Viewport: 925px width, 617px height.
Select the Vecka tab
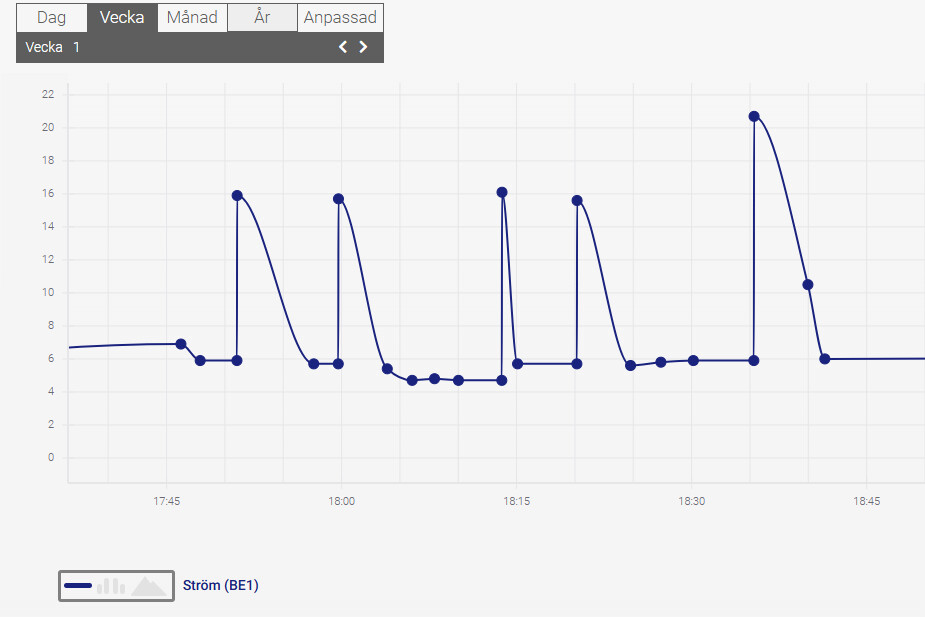tap(122, 18)
